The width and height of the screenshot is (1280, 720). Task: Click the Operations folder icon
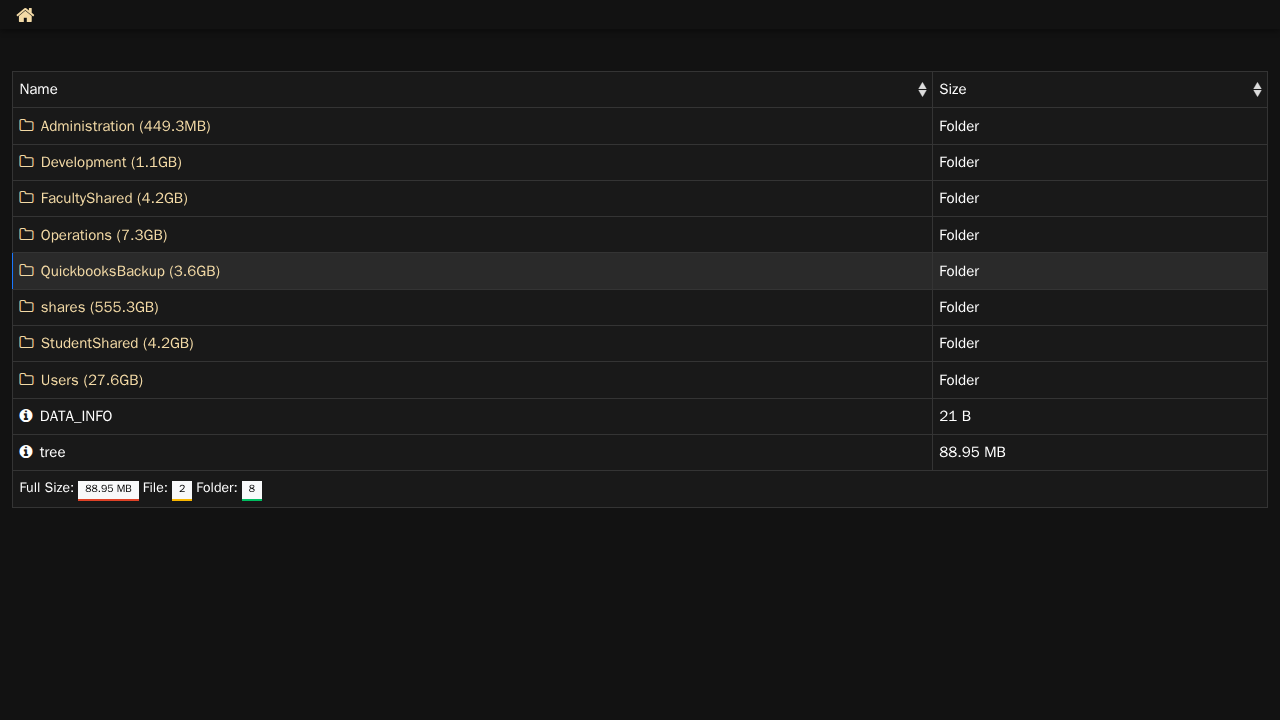27,235
